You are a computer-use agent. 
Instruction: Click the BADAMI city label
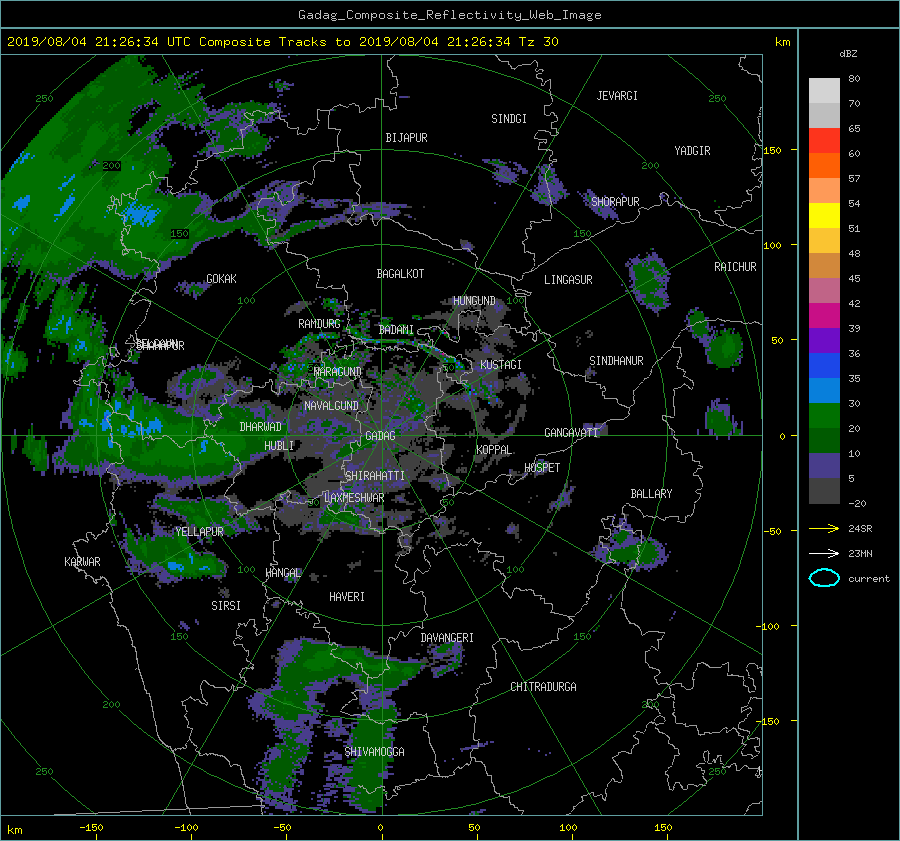pyautogui.click(x=396, y=330)
